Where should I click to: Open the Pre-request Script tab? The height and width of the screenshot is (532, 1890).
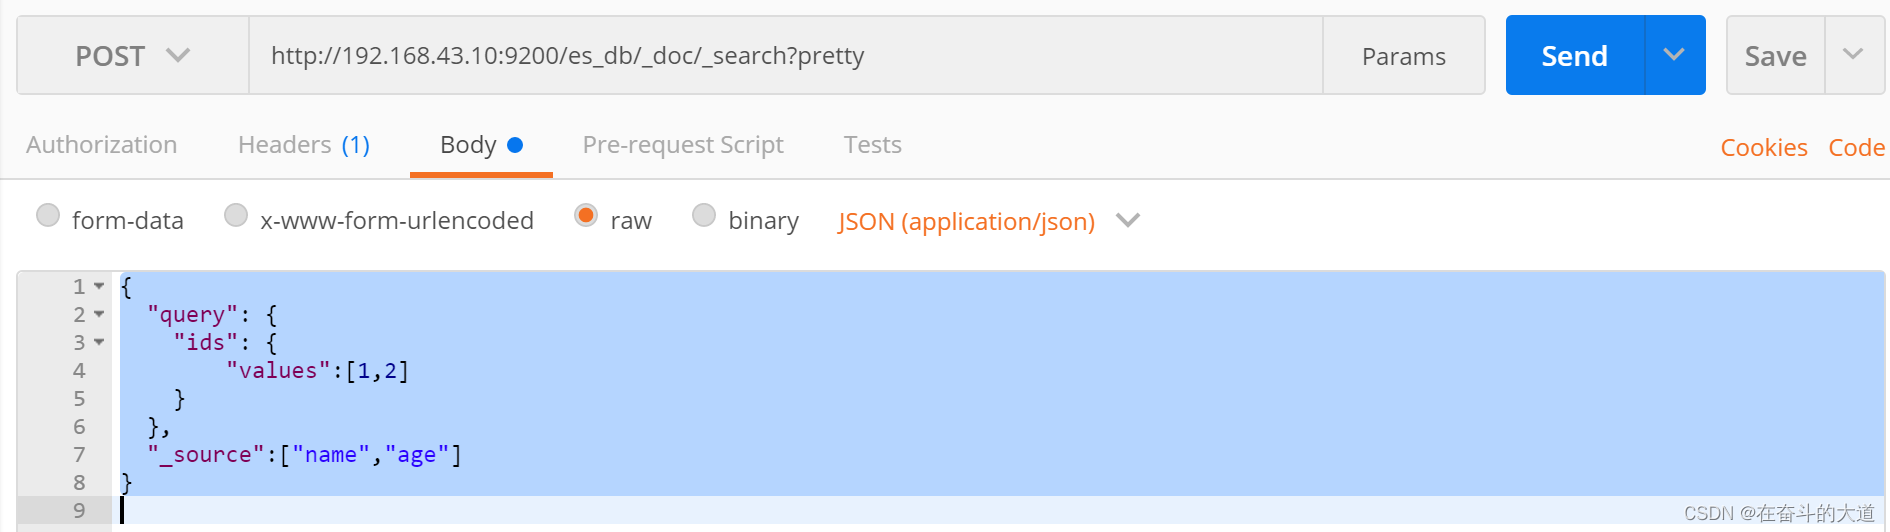point(683,145)
